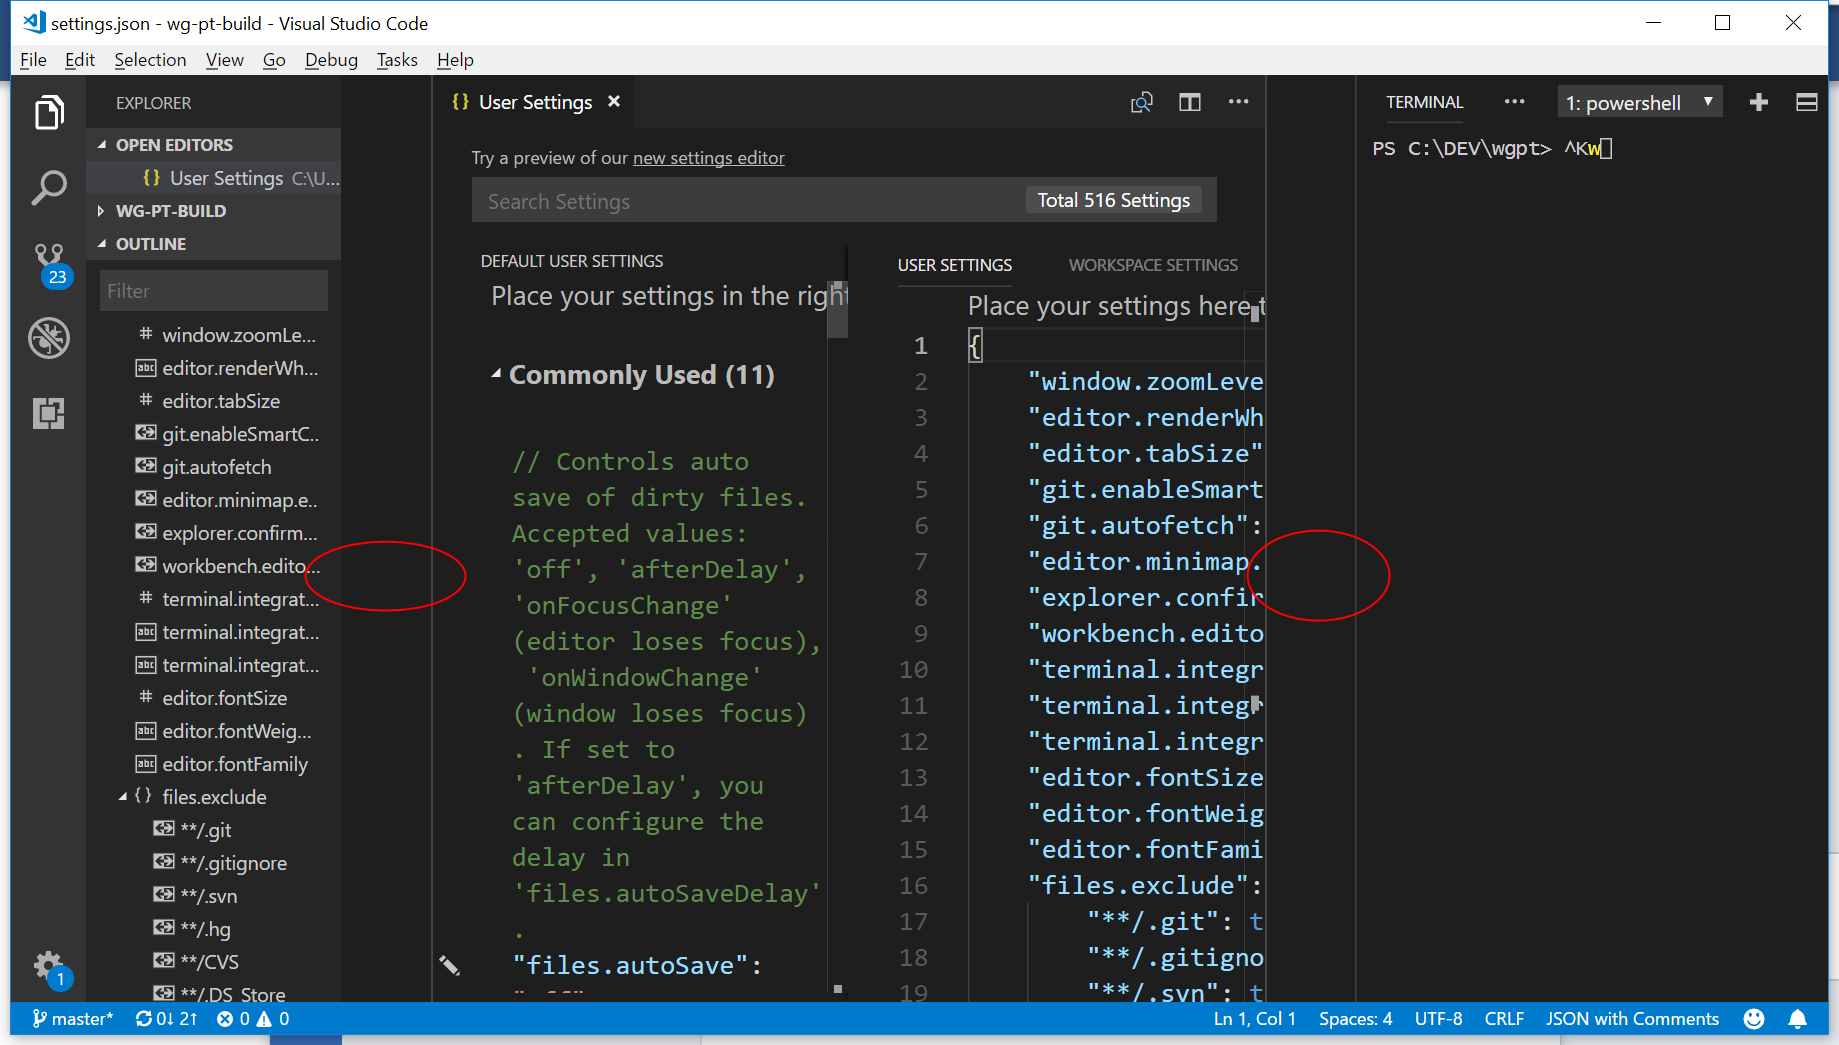Open the Debug menu
This screenshot has width=1839, height=1045.
(x=331, y=60)
